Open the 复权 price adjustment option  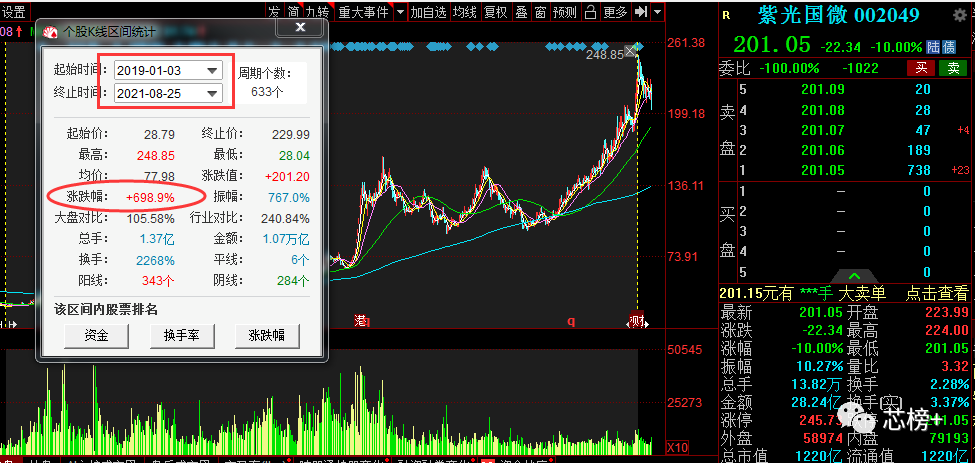pos(496,11)
